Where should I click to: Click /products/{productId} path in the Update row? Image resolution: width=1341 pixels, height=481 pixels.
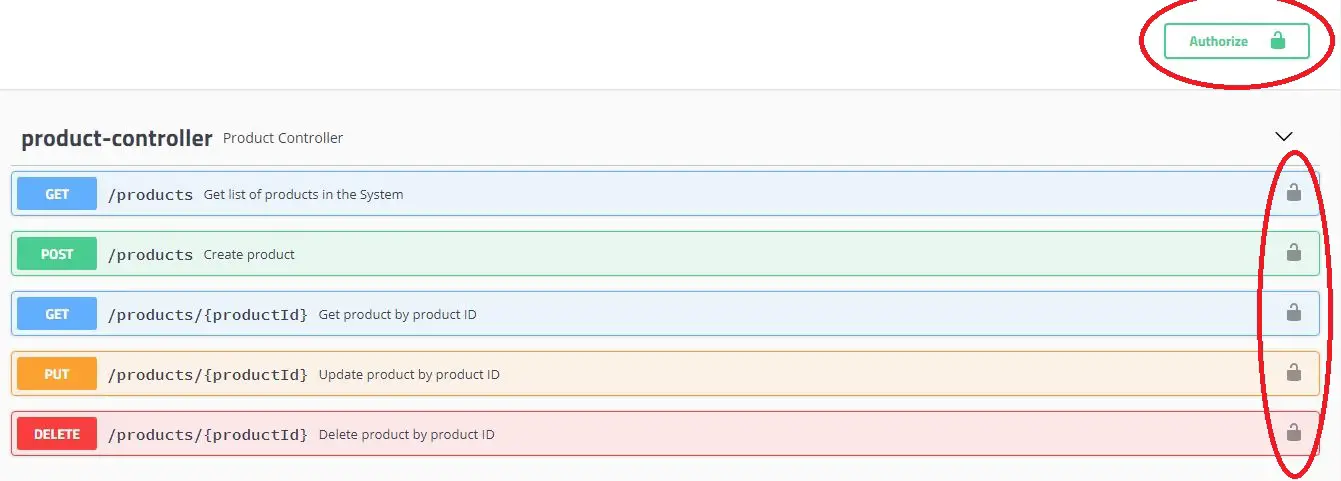coord(208,375)
